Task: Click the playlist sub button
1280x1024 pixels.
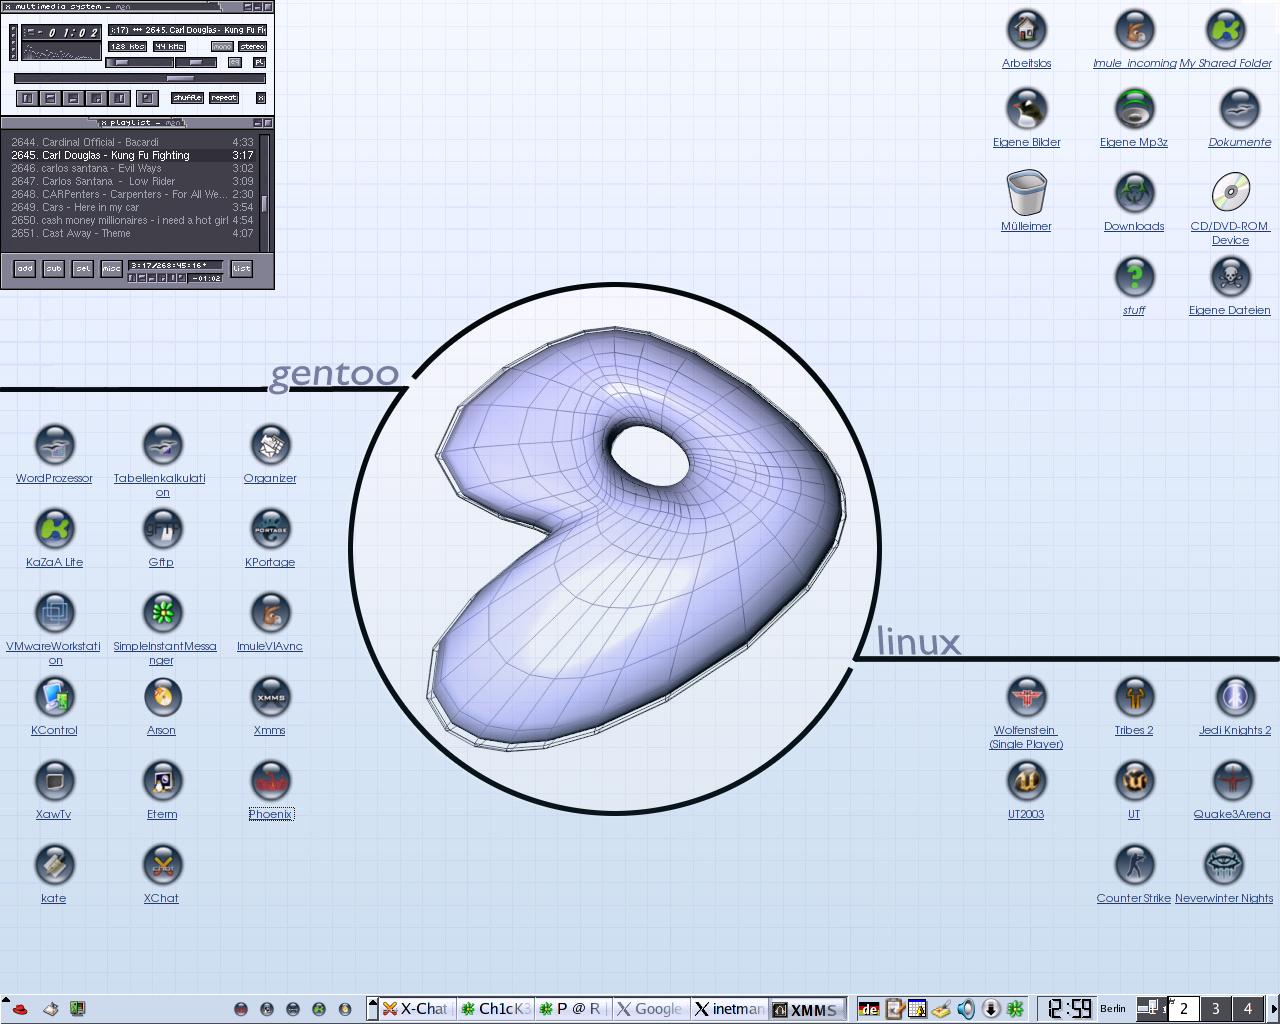Action: [x=54, y=268]
